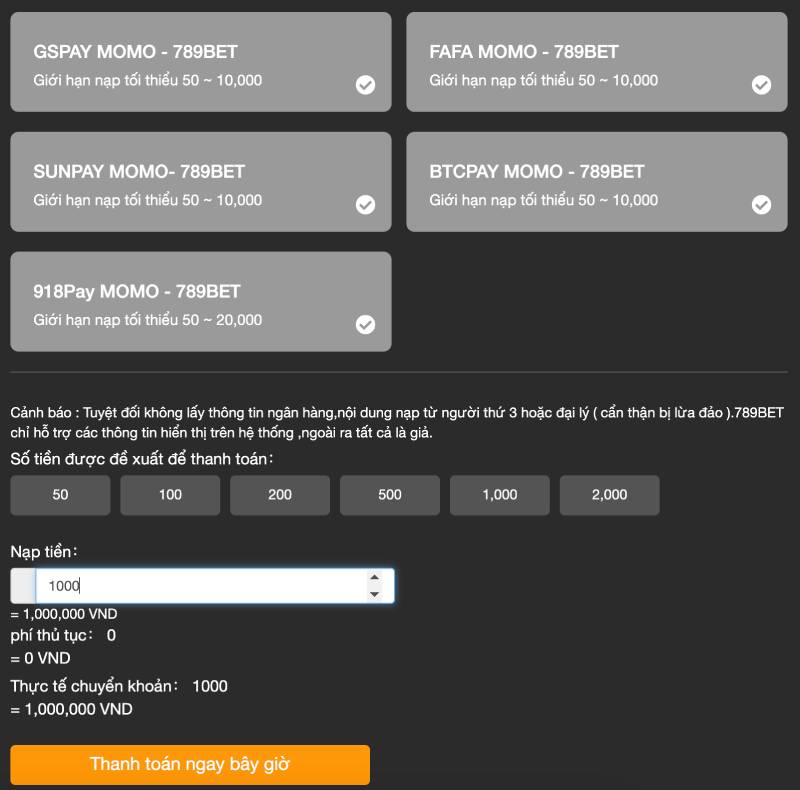Choose the 50 suggested payment amount

point(60,495)
